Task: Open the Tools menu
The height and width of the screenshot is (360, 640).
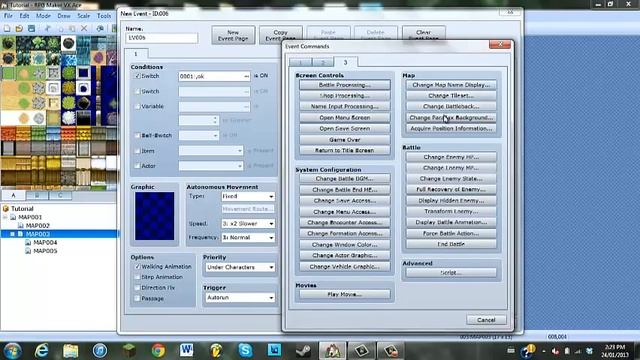Action: click(104, 16)
